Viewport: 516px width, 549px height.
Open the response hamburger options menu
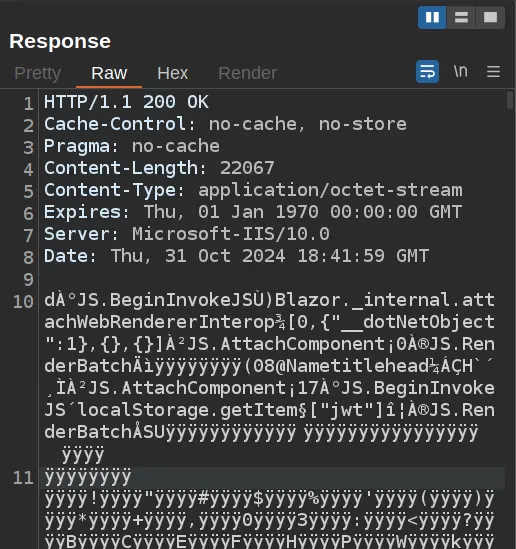coord(494,72)
